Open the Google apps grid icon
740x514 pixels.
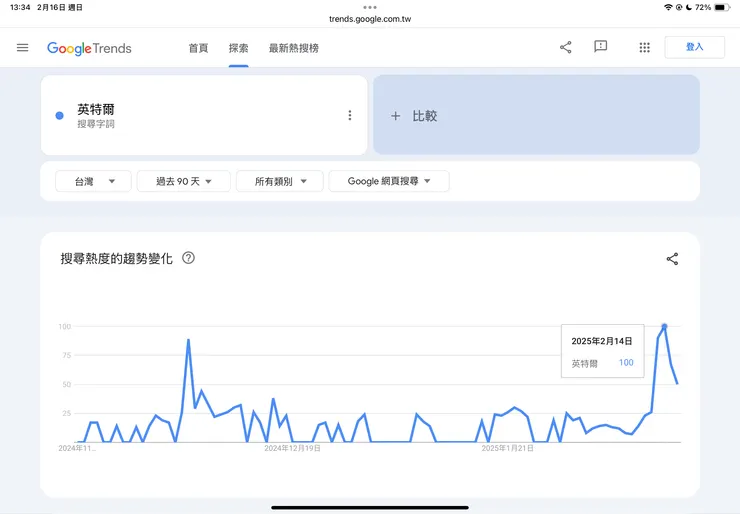[x=645, y=47]
